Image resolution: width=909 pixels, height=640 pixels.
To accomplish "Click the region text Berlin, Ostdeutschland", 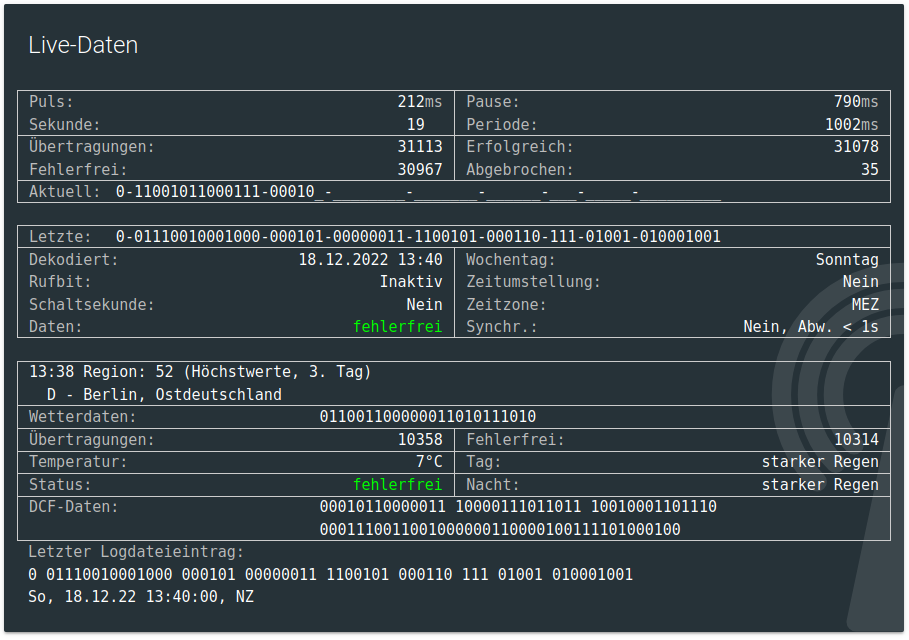I will tap(164, 395).
